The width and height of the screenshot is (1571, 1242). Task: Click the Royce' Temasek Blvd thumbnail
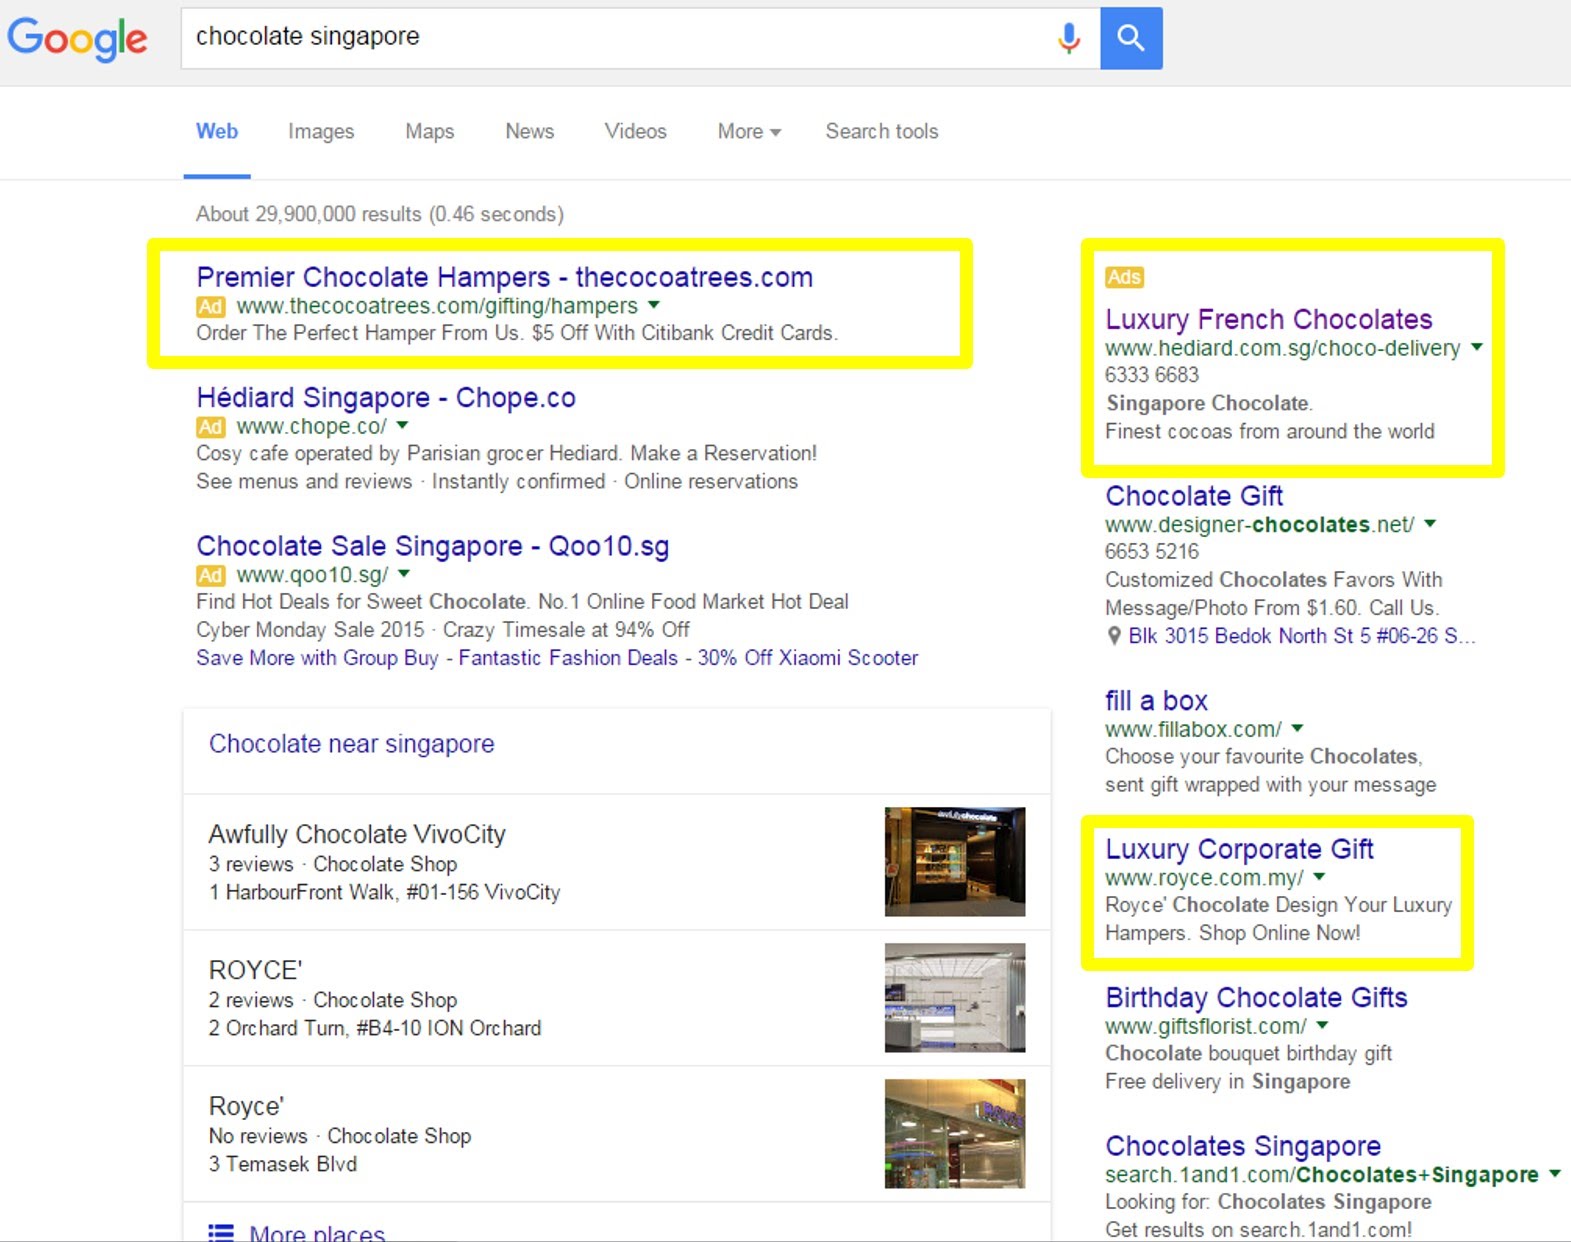(x=955, y=1134)
